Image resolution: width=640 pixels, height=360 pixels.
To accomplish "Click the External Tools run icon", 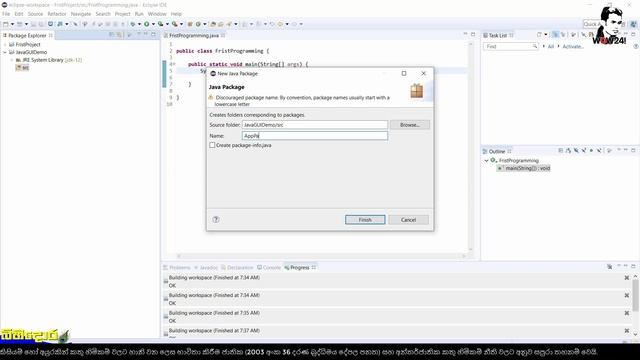I will (x=175, y=24).
